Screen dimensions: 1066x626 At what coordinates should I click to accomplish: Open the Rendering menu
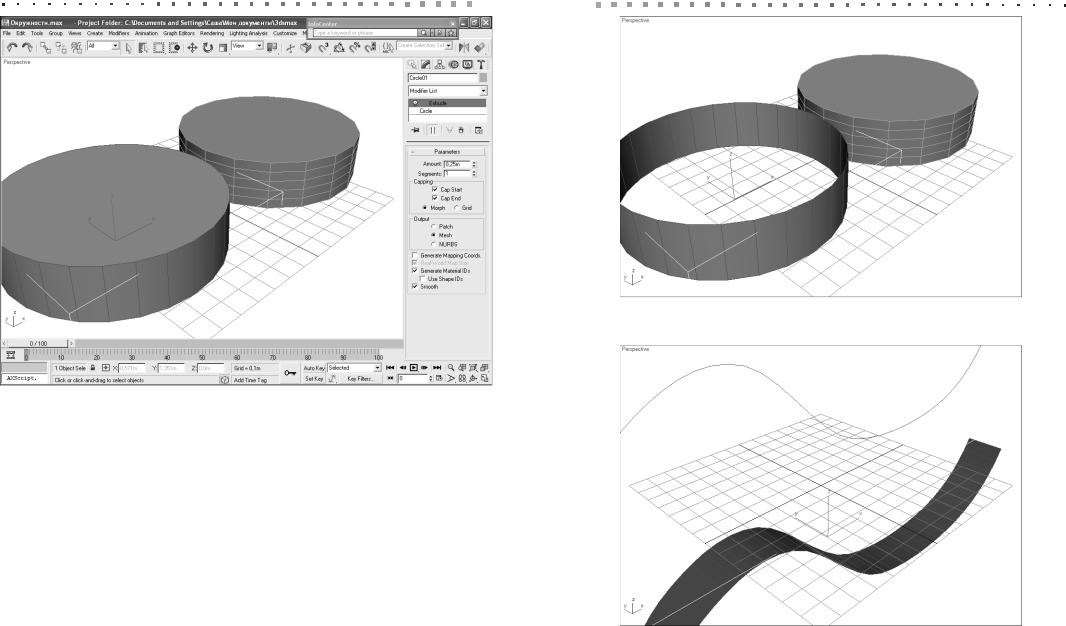(211, 33)
